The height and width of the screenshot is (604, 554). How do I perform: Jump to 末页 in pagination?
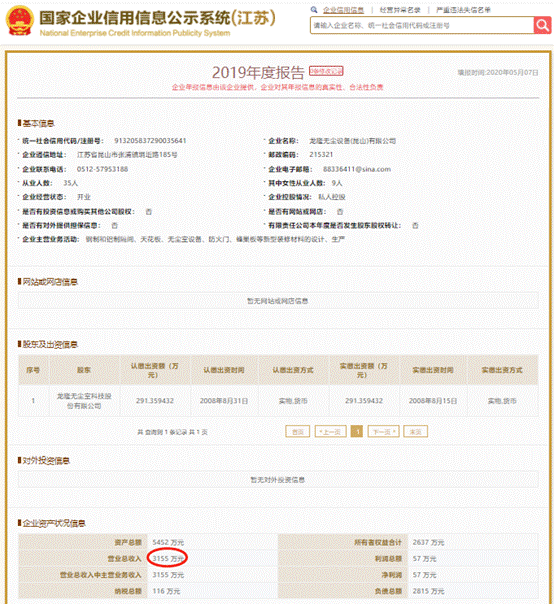point(415,432)
